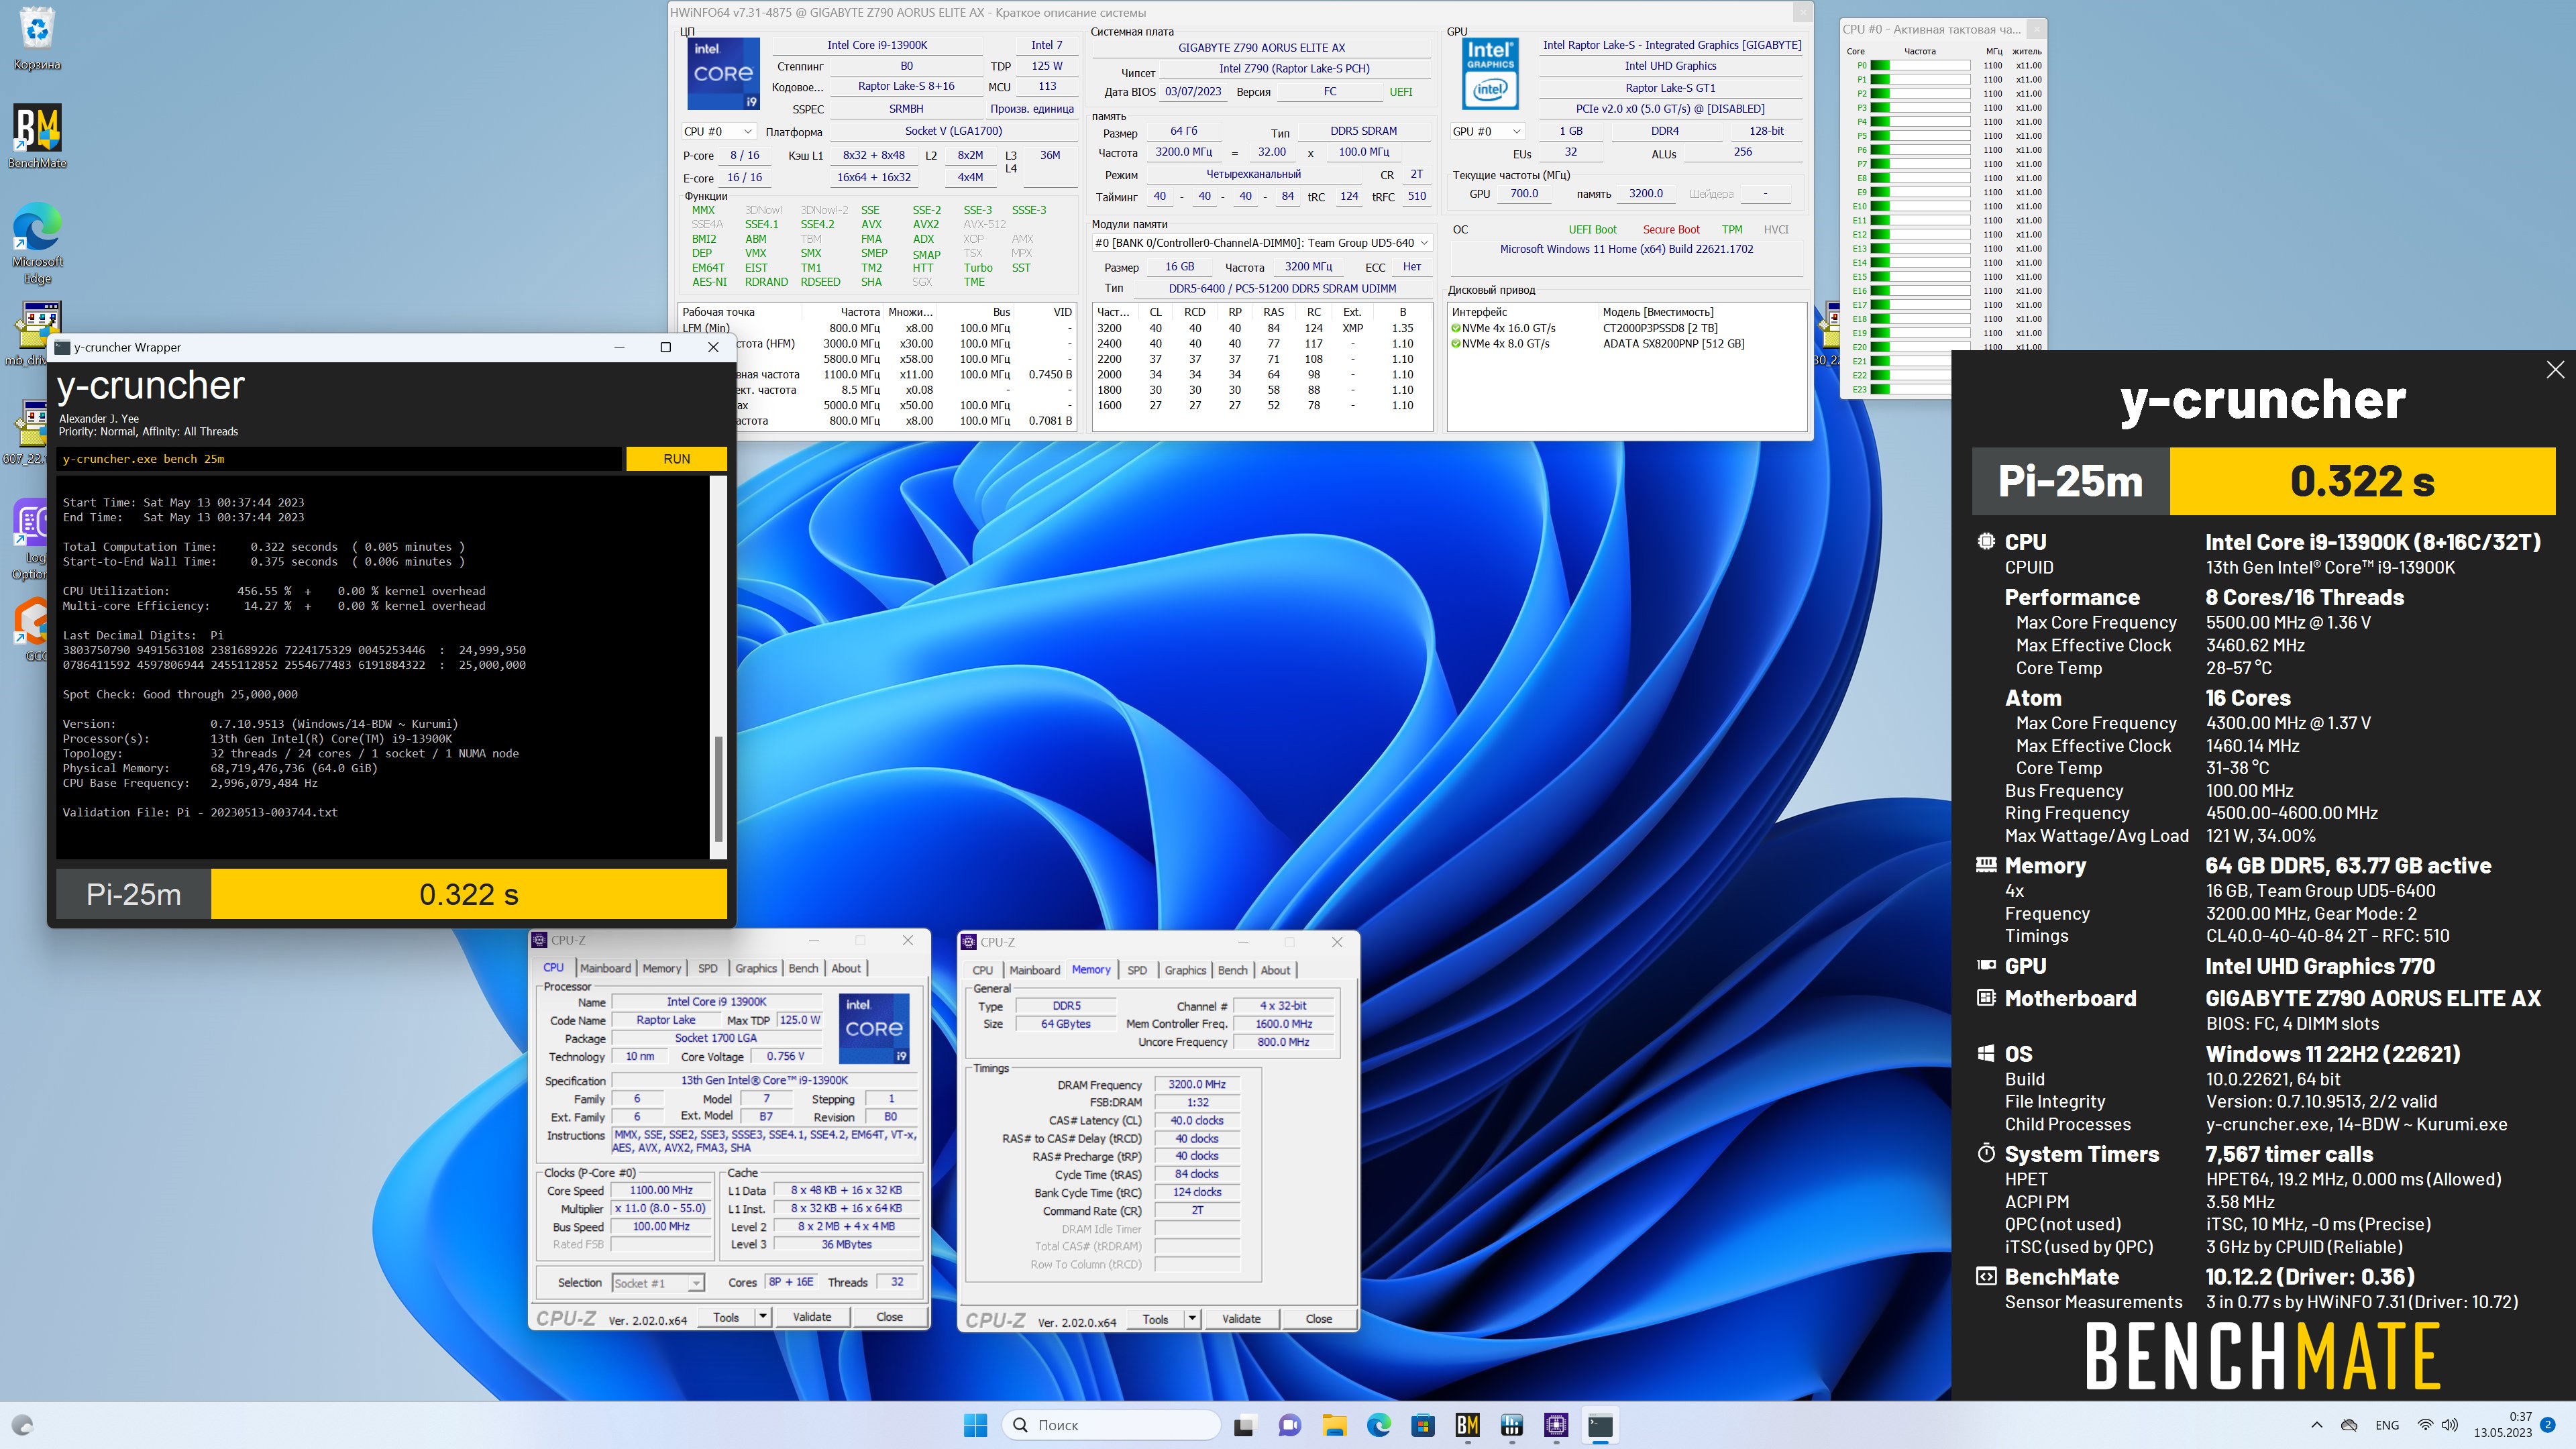Open the volume speaker tray icon
Viewport: 2576px width, 1449px height.
point(2449,1425)
